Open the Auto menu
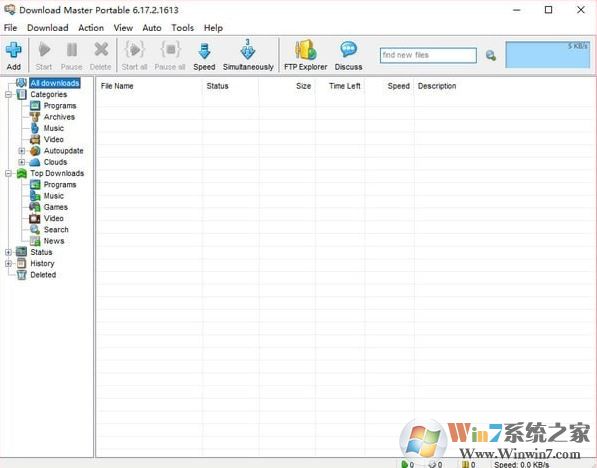This screenshot has width=597, height=468. (x=152, y=28)
